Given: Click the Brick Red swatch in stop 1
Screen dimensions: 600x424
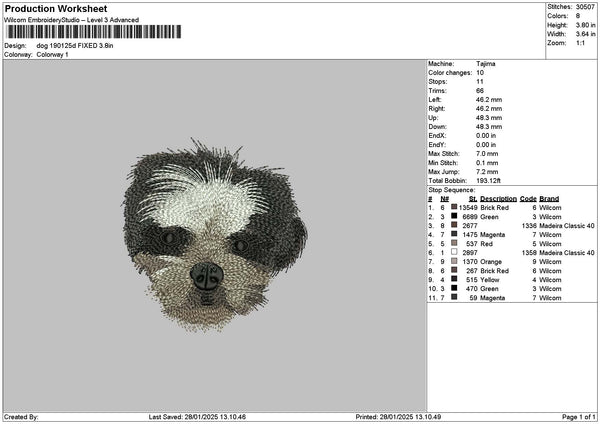Looking at the screenshot, I should pyautogui.click(x=455, y=207).
